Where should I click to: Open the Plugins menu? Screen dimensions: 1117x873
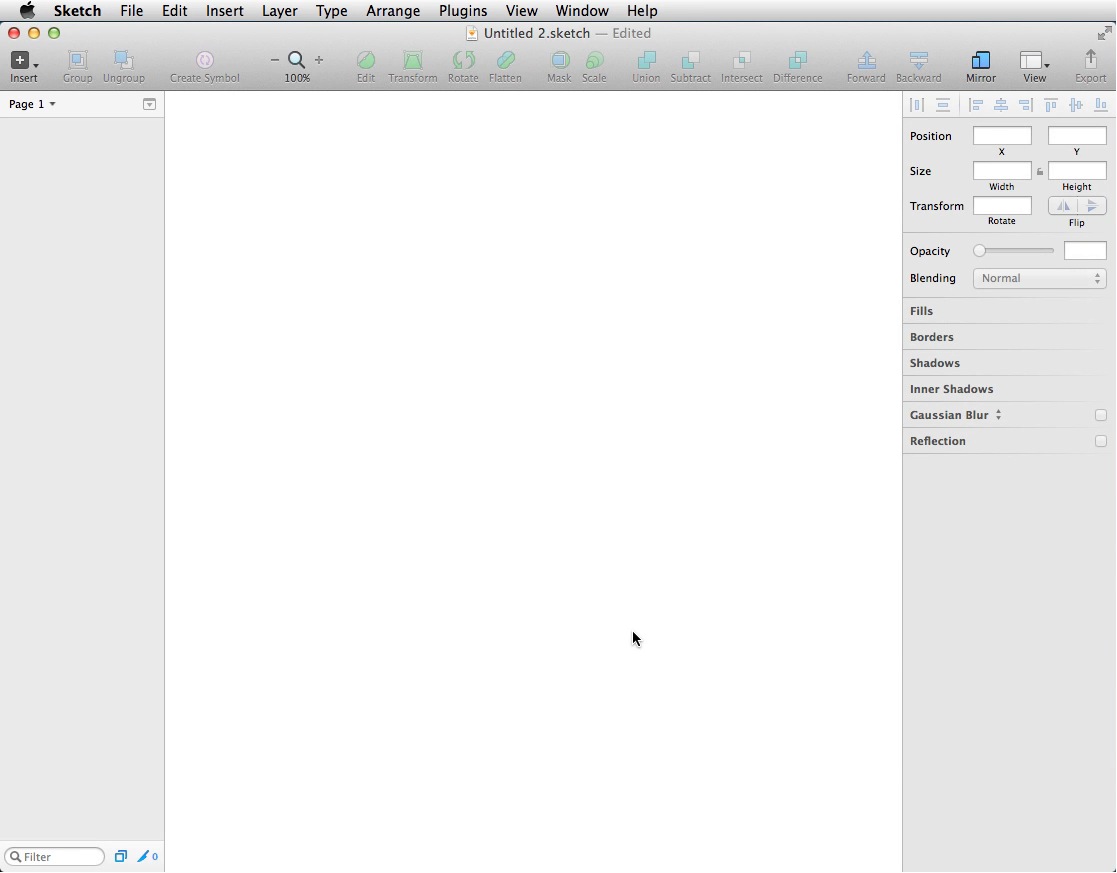point(462,11)
